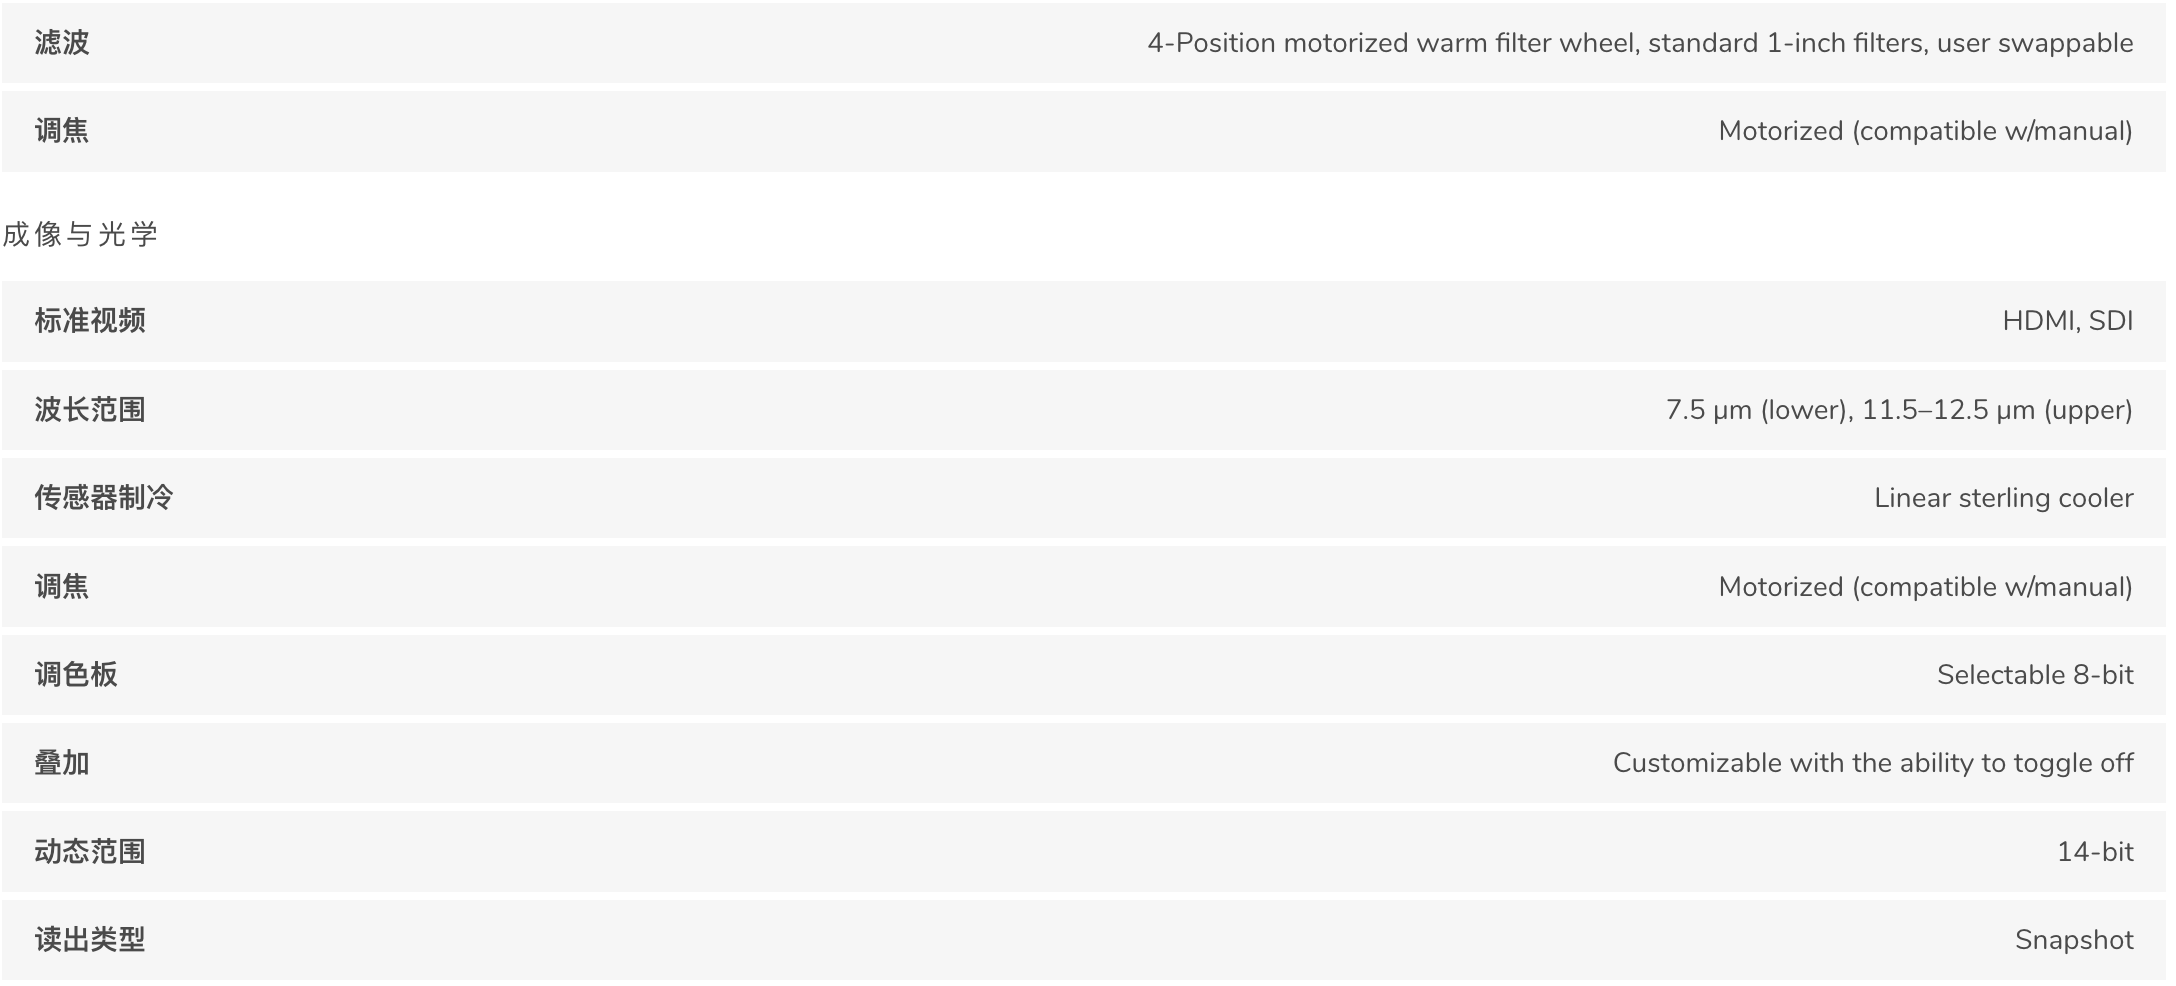Select the Customizable with toggle off text
Screen dimensions: 2176x986
[x=1873, y=763]
